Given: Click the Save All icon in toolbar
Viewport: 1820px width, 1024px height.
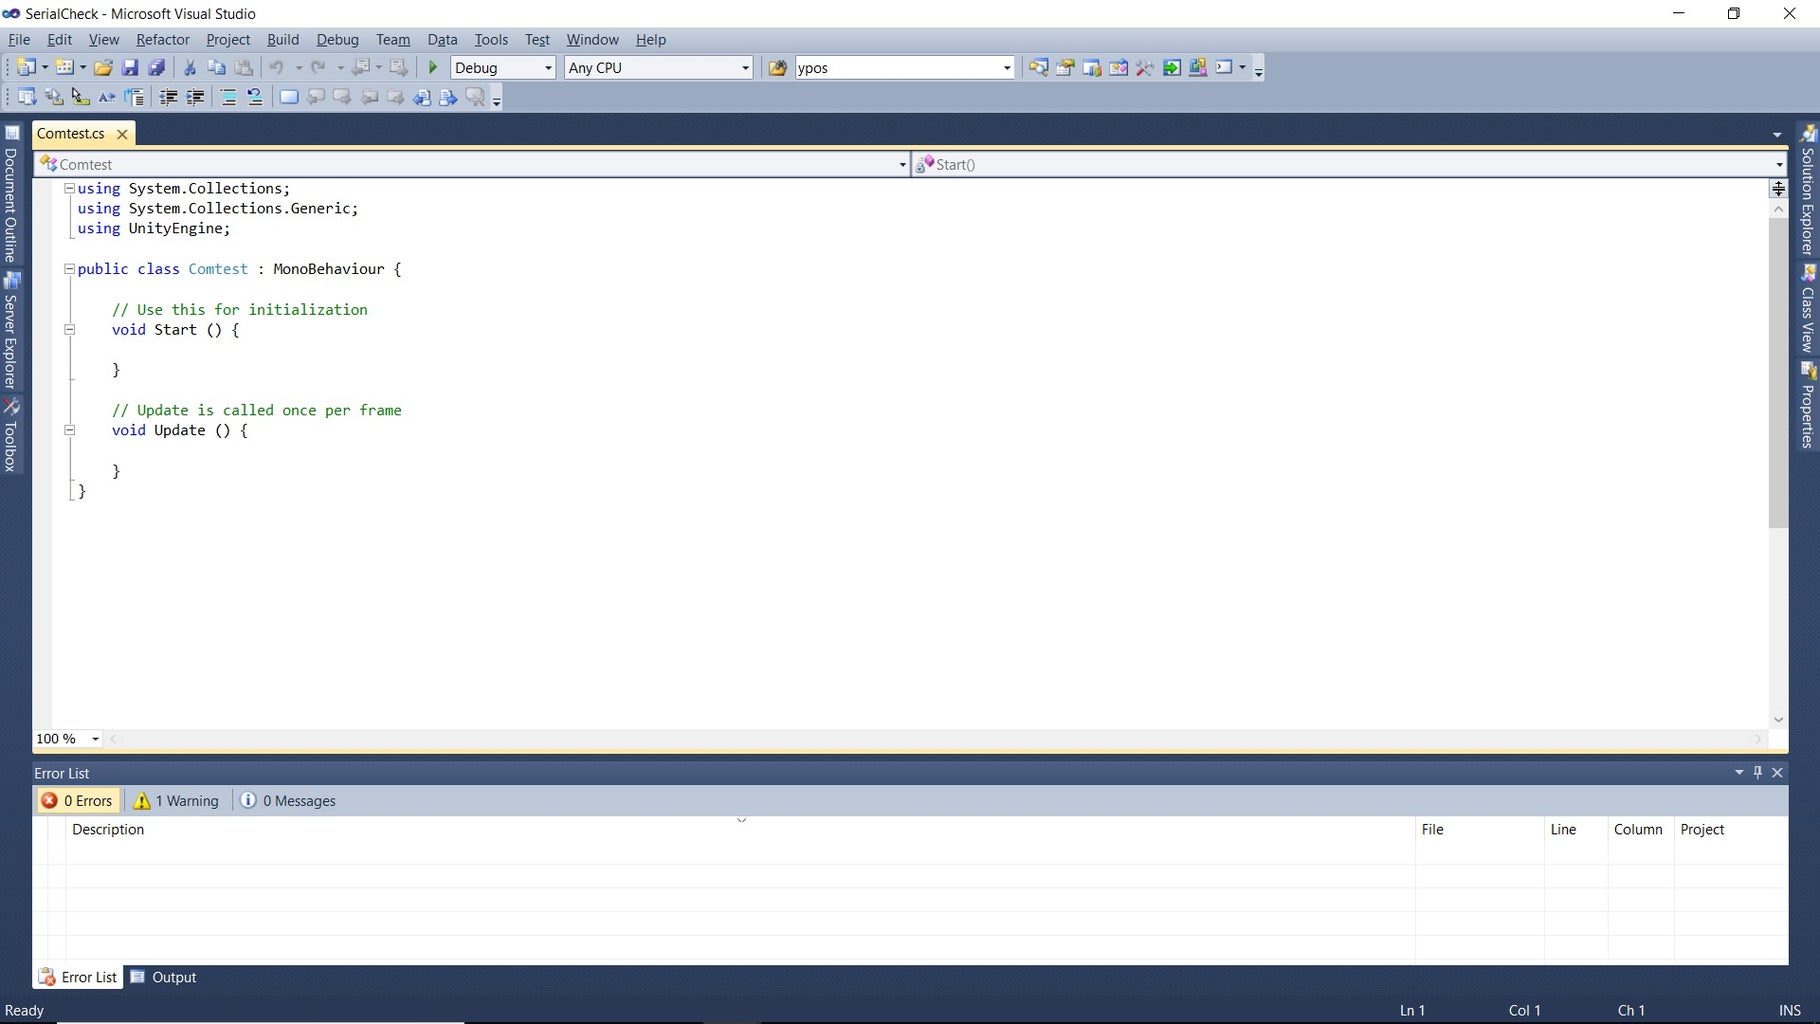Looking at the screenshot, I should pyautogui.click(x=156, y=67).
